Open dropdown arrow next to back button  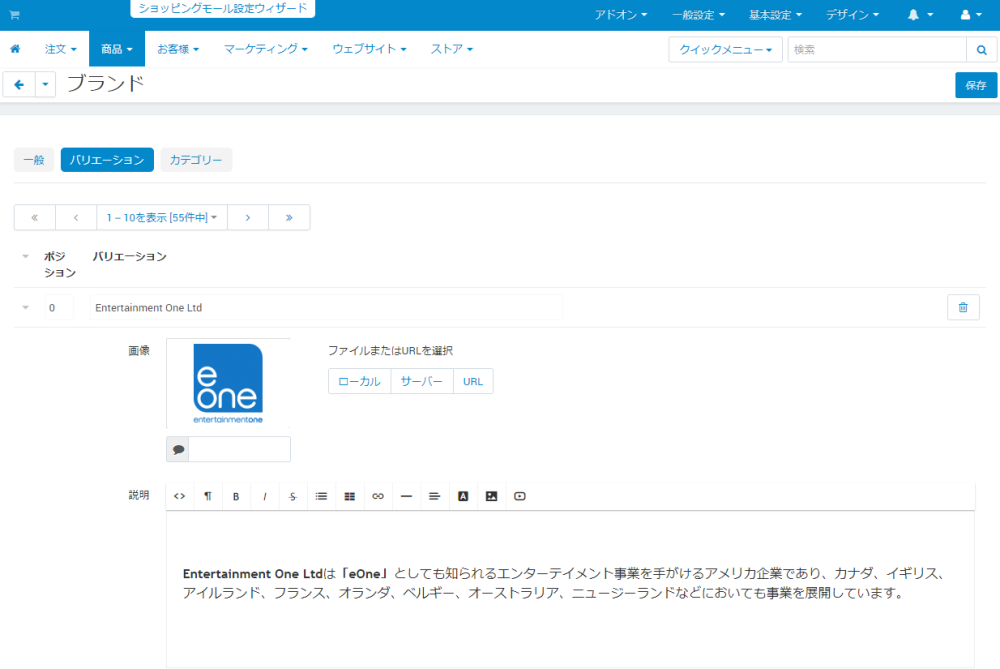coord(45,84)
